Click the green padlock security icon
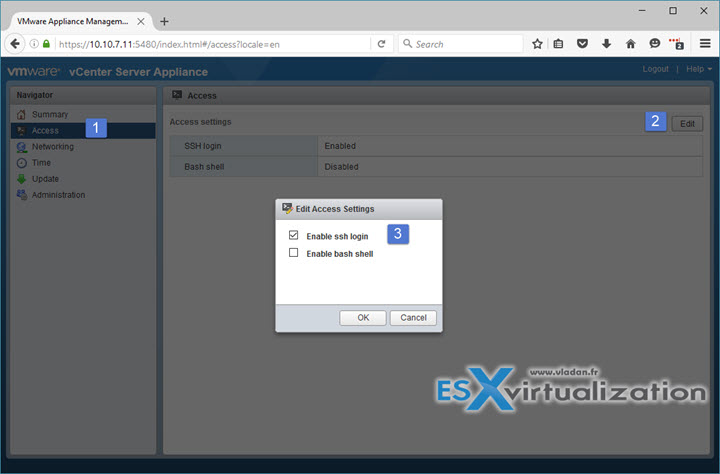The image size is (720, 474). click(x=46, y=44)
